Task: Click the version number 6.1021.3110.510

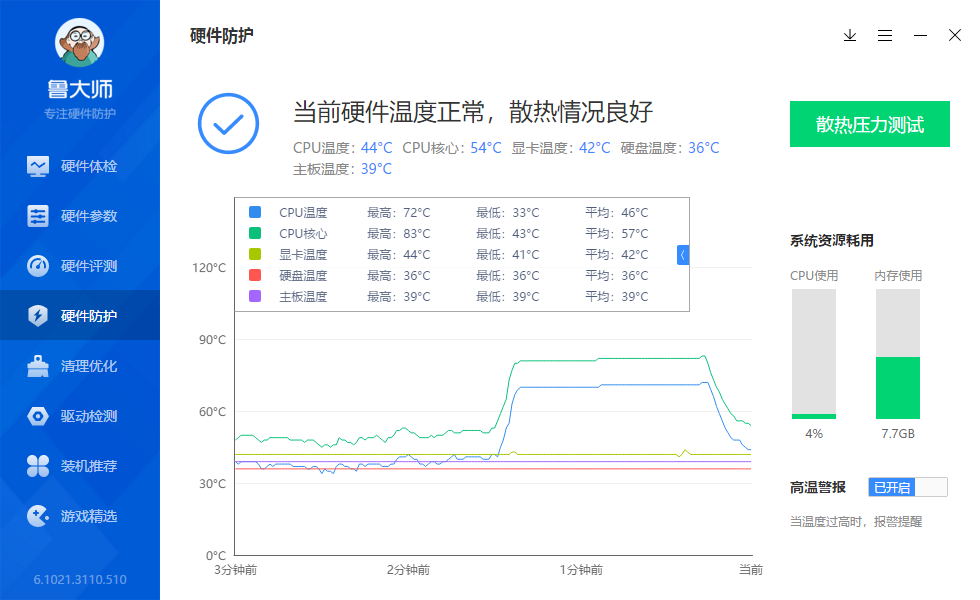Action: click(x=80, y=579)
